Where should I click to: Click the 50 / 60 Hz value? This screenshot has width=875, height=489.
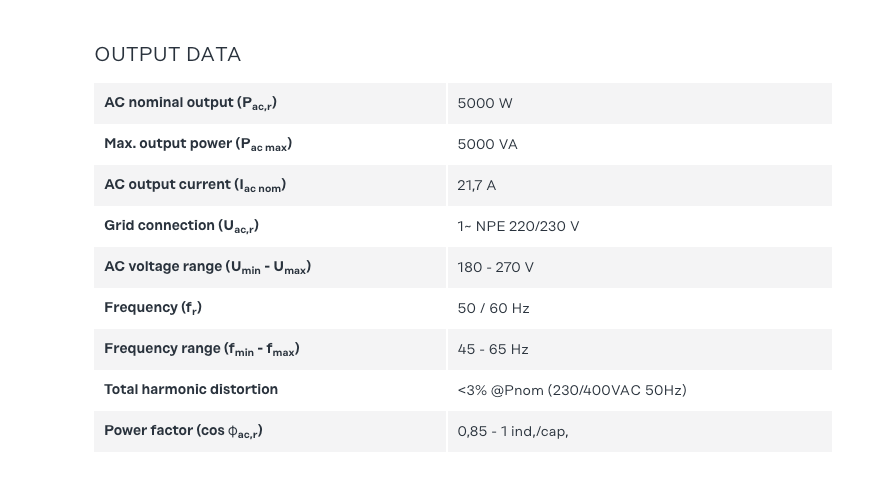tap(493, 308)
